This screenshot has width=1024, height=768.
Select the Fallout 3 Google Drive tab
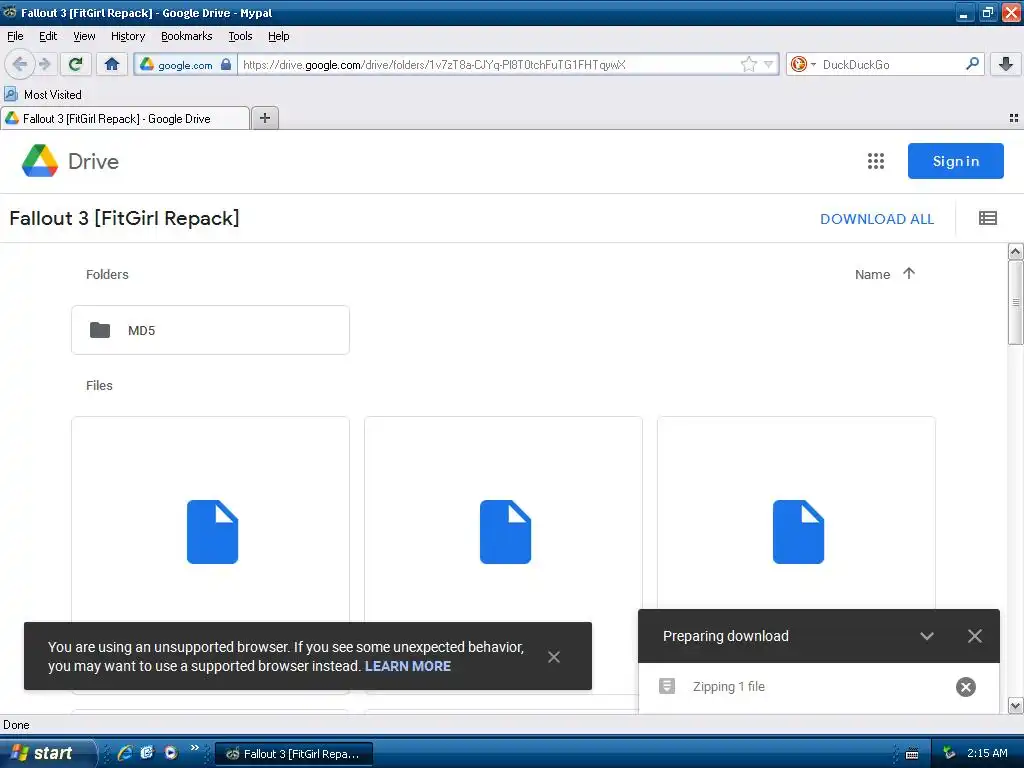click(125, 118)
